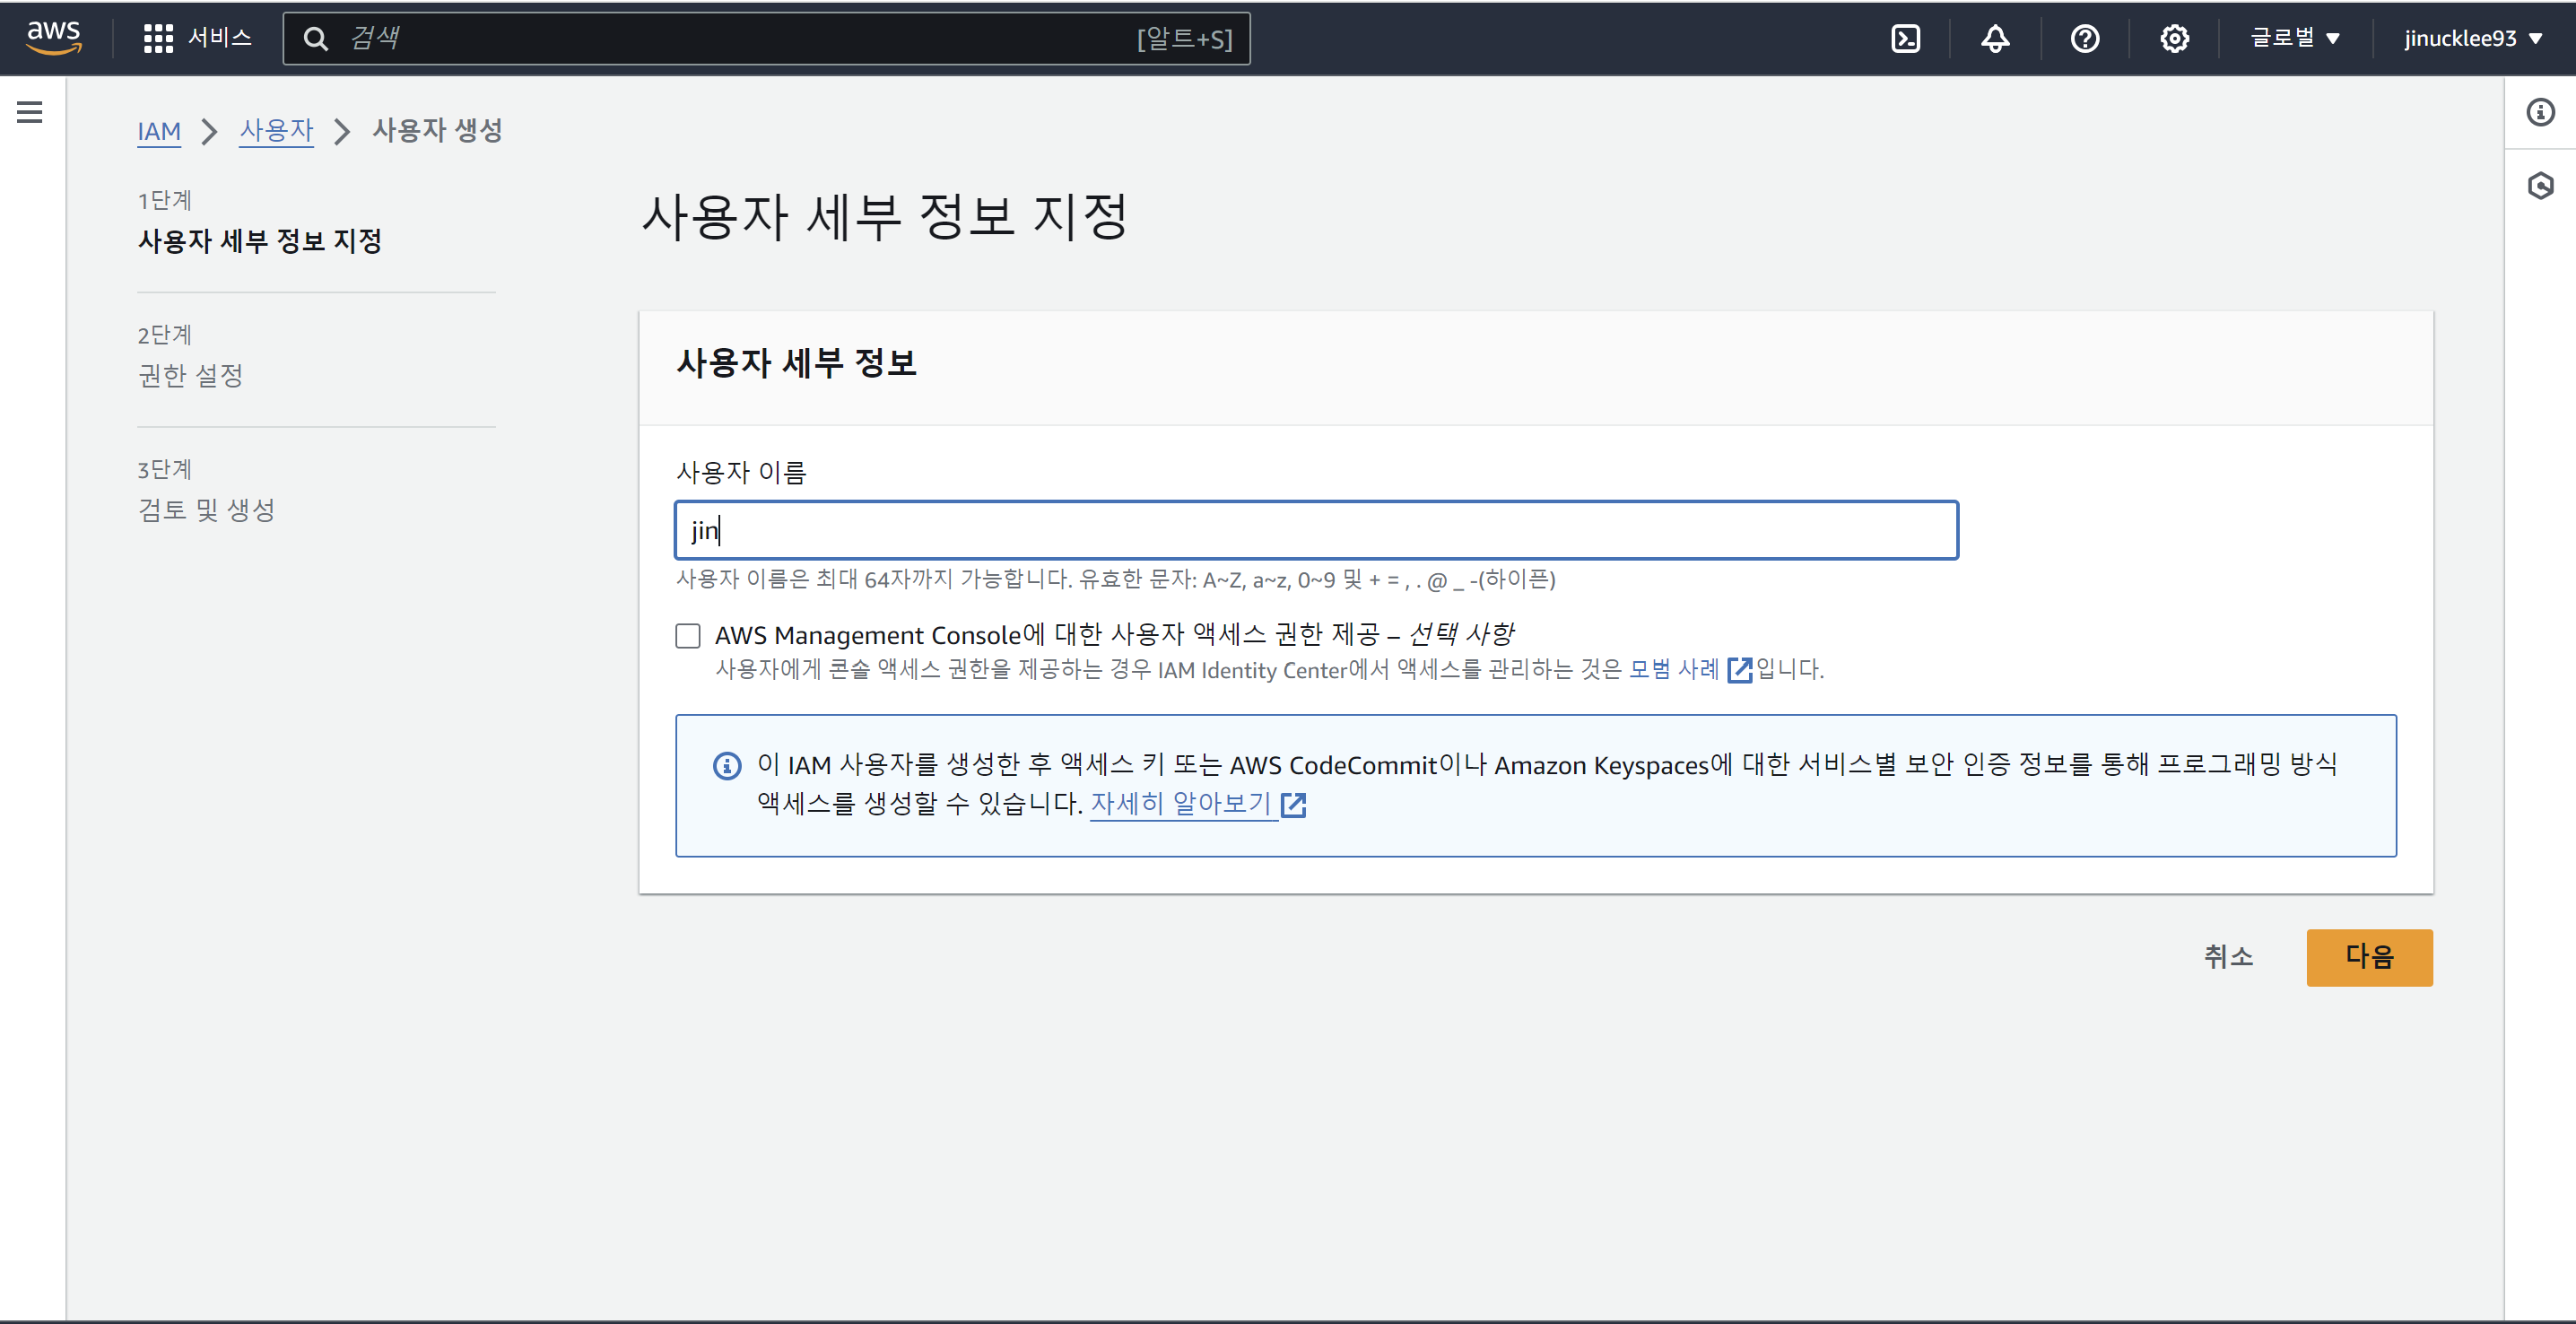Open the 자세히 알아보기 learn more link
Screen dimensions: 2576x1324
click(1198, 804)
